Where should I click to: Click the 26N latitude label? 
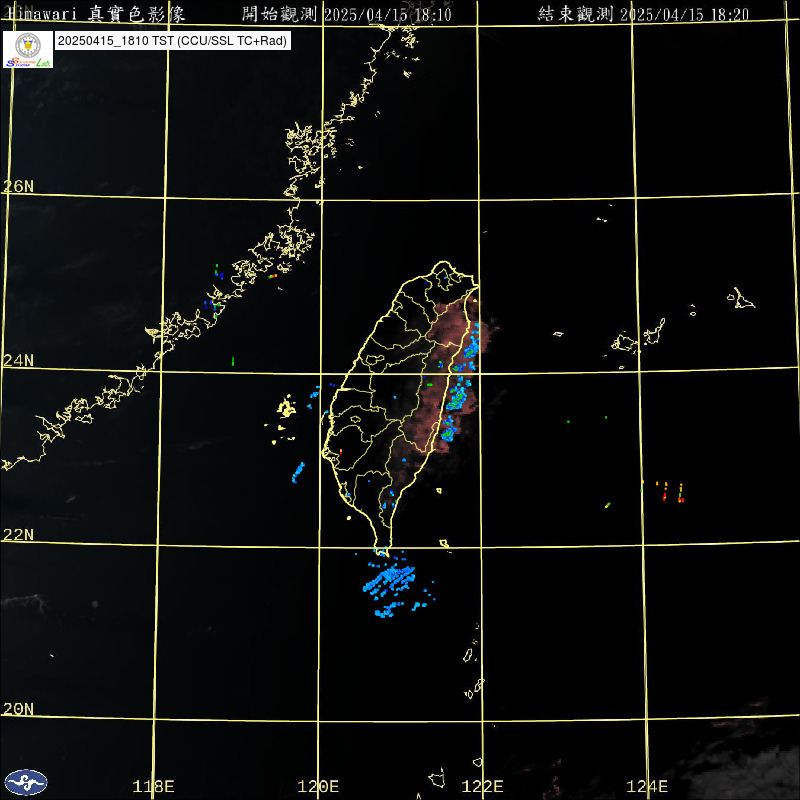18,186
